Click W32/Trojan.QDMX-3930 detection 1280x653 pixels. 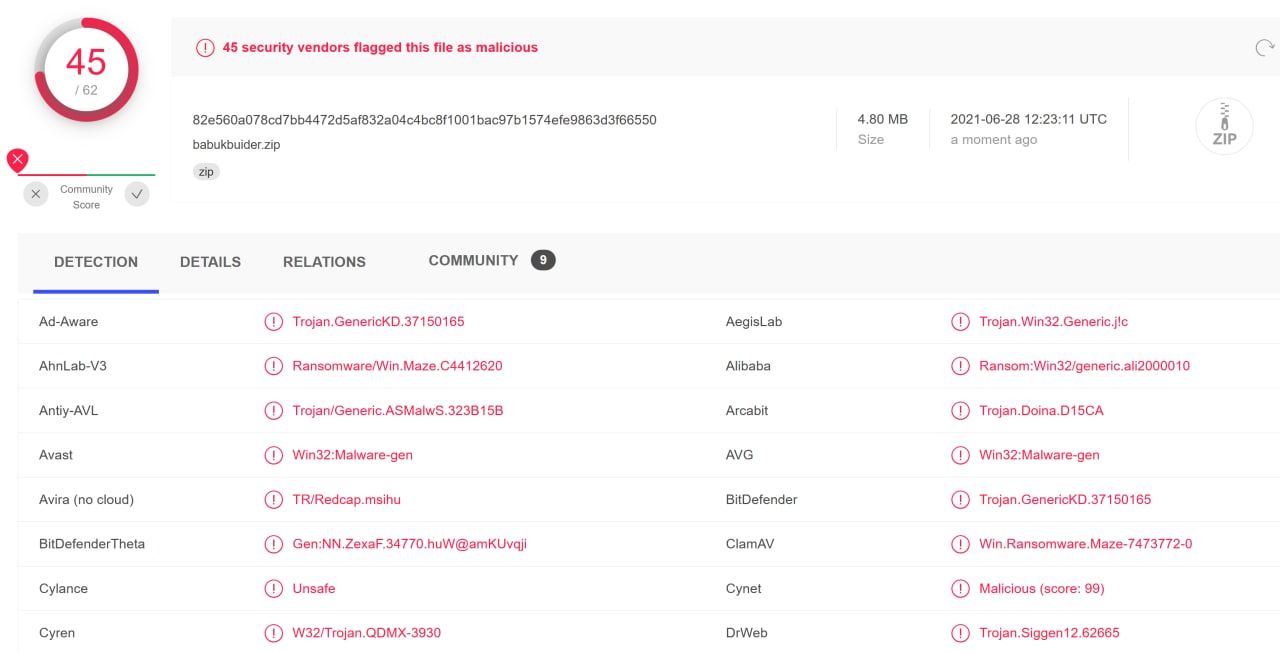366,633
